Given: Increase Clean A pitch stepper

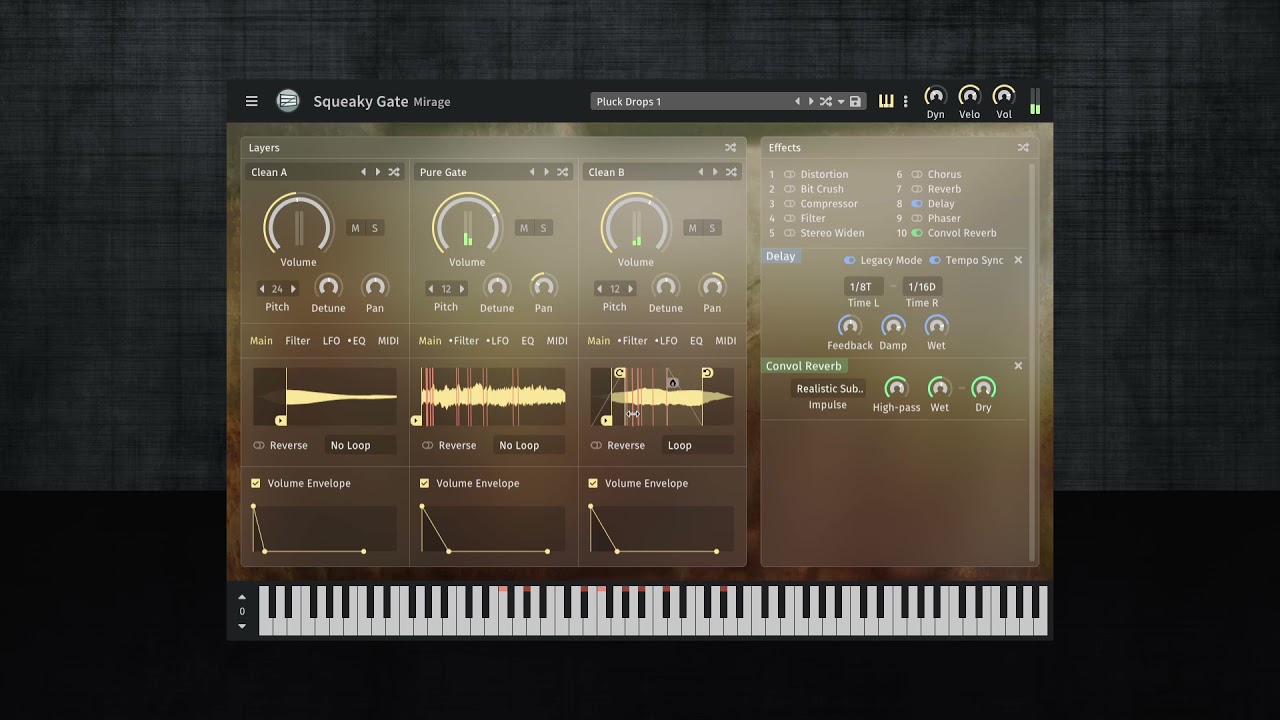Looking at the screenshot, I should coord(293,289).
